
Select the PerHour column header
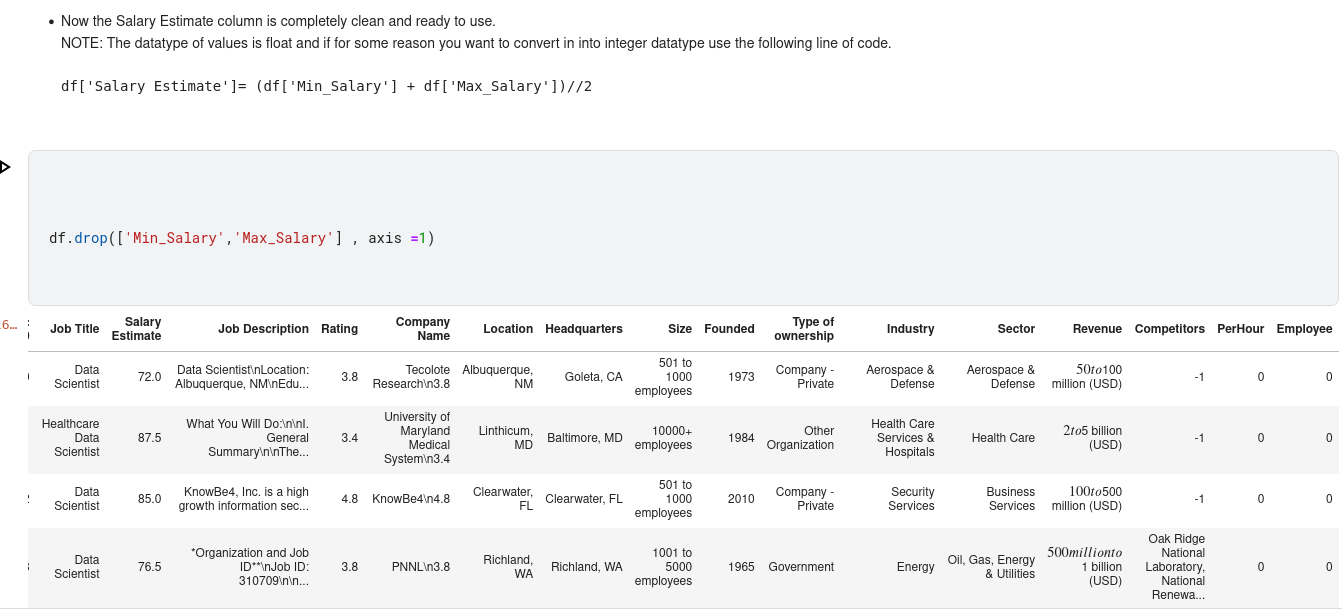pyautogui.click(x=1240, y=329)
